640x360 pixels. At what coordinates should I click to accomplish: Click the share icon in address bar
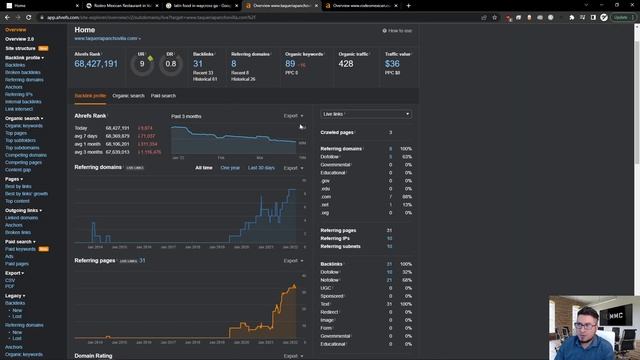coord(484,18)
